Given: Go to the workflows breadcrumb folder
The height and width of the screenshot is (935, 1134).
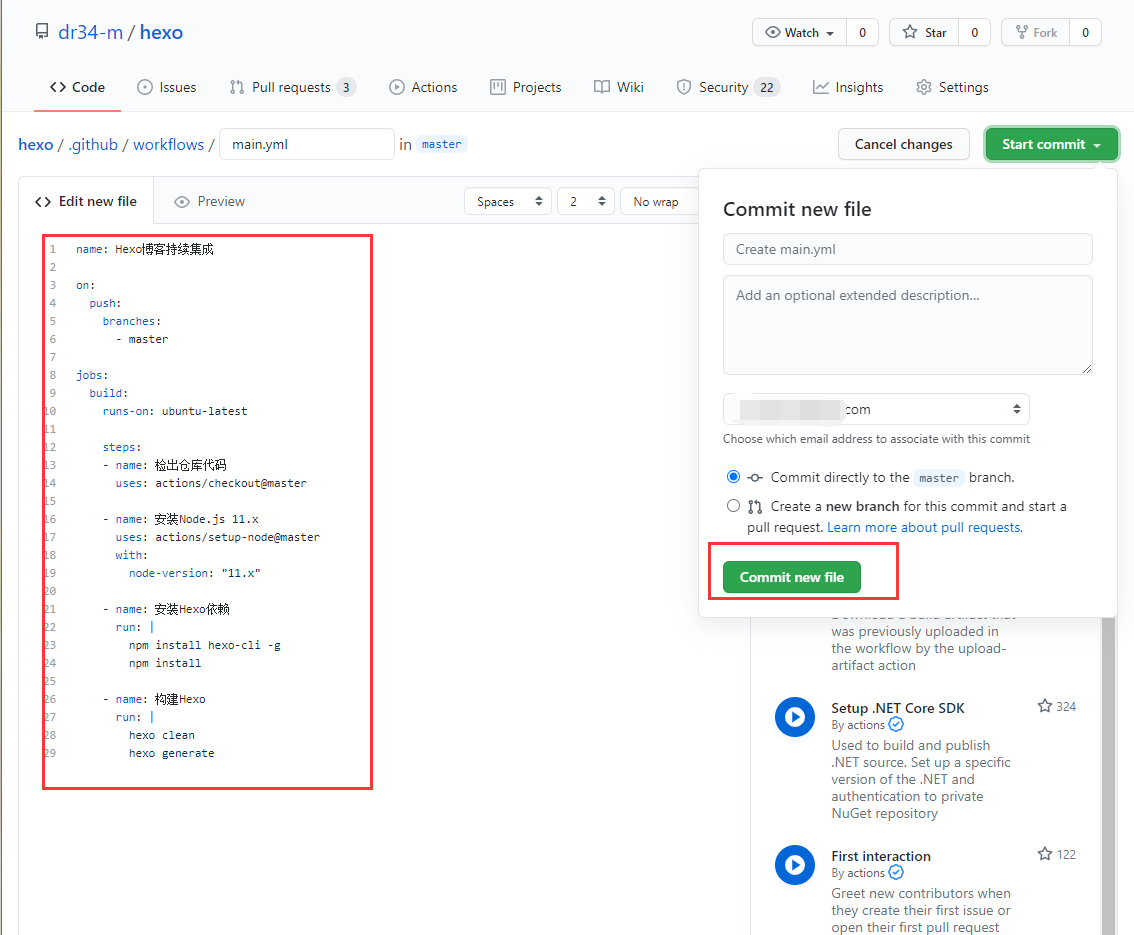Looking at the screenshot, I should pyautogui.click(x=169, y=145).
